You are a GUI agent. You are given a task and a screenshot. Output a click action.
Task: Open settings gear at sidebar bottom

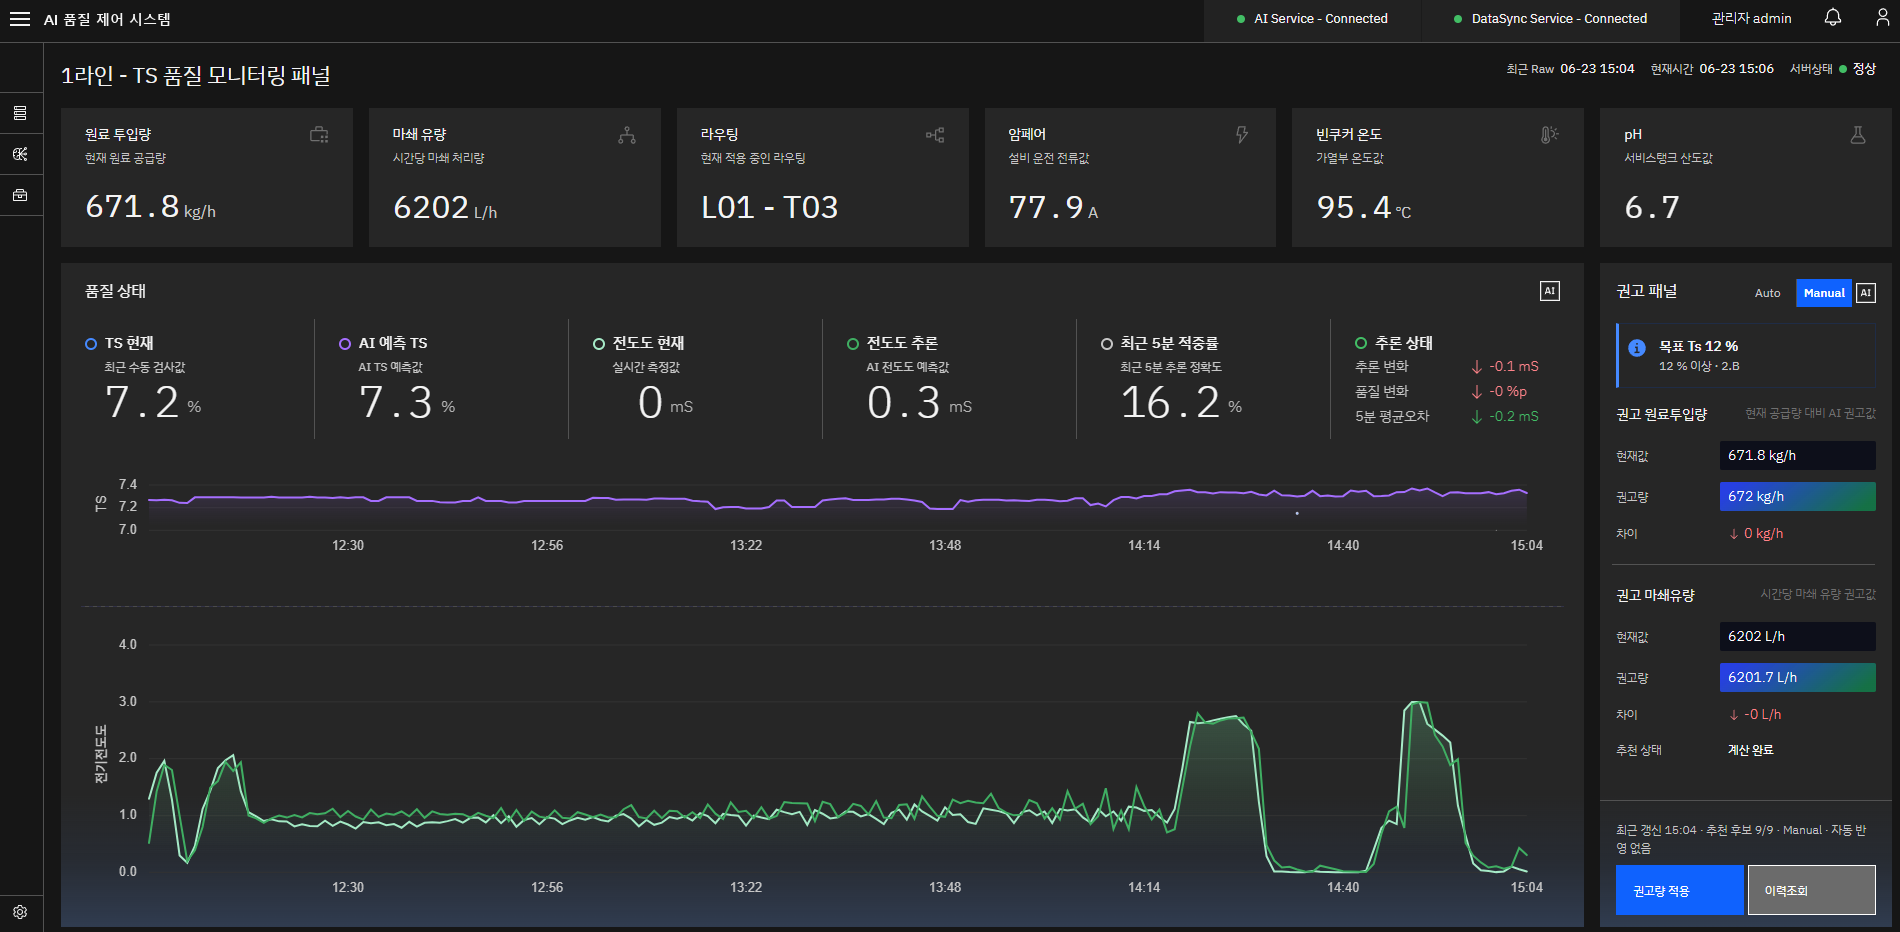coord(20,912)
